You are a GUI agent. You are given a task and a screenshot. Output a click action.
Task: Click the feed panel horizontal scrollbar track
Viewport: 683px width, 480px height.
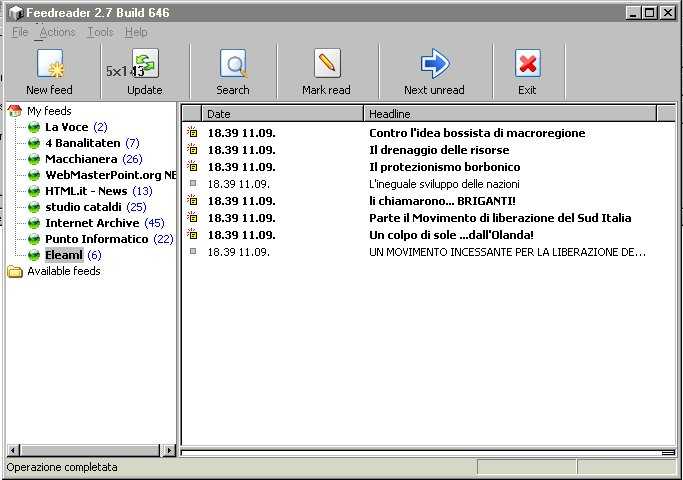90,451
